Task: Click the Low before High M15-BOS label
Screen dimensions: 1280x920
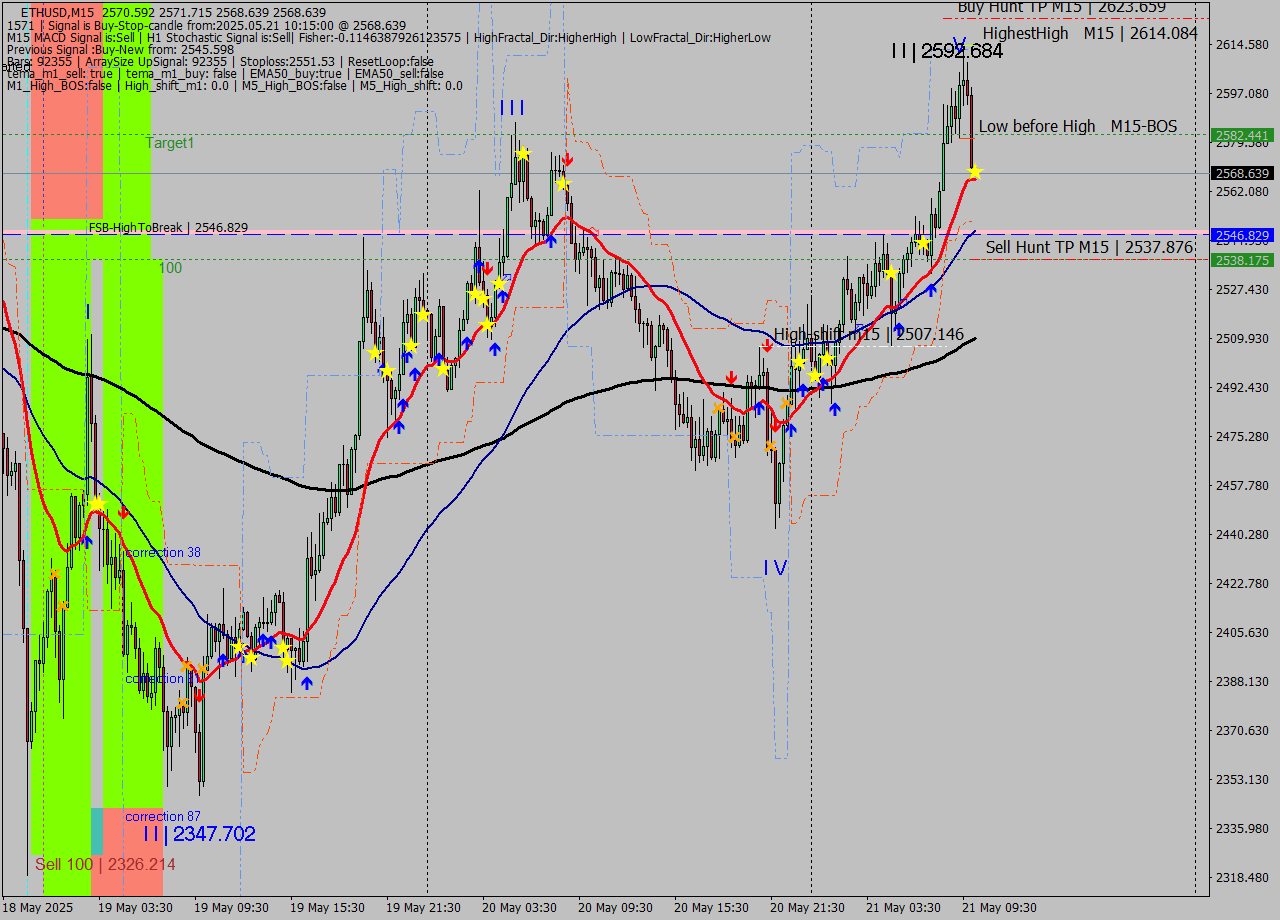Action: (1077, 126)
